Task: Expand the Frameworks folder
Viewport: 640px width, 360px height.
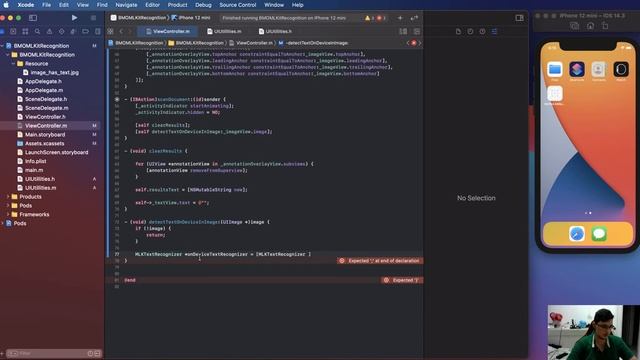Action: 8,214
